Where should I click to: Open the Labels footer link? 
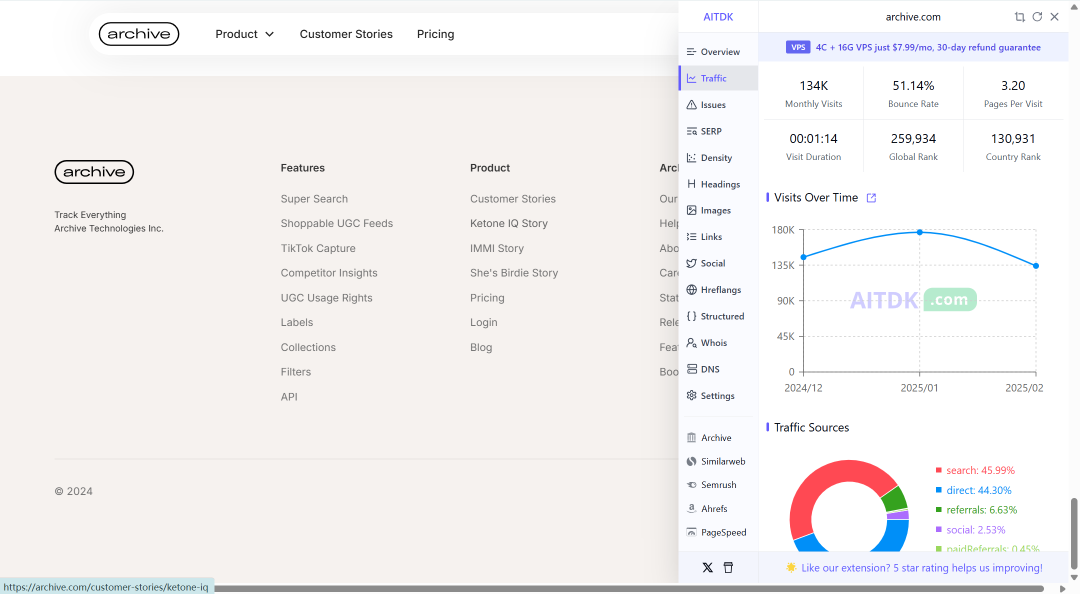pyautogui.click(x=297, y=322)
